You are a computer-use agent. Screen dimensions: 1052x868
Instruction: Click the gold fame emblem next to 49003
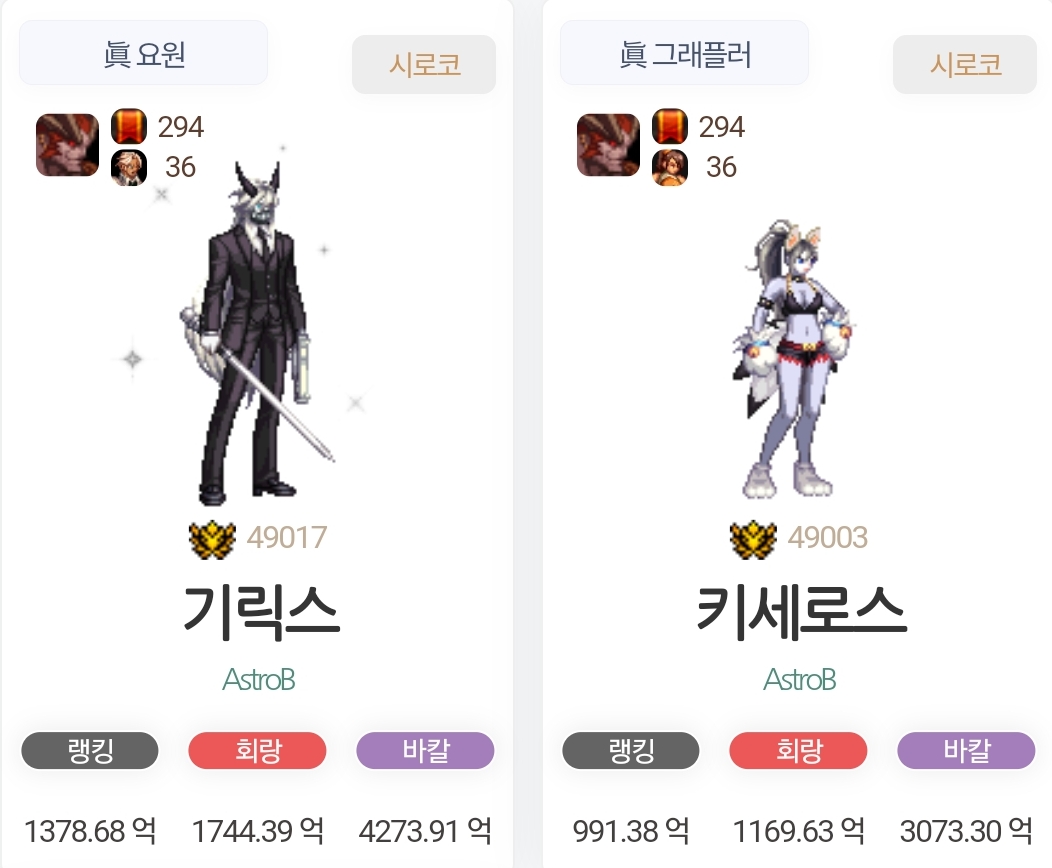(x=753, y=539)
